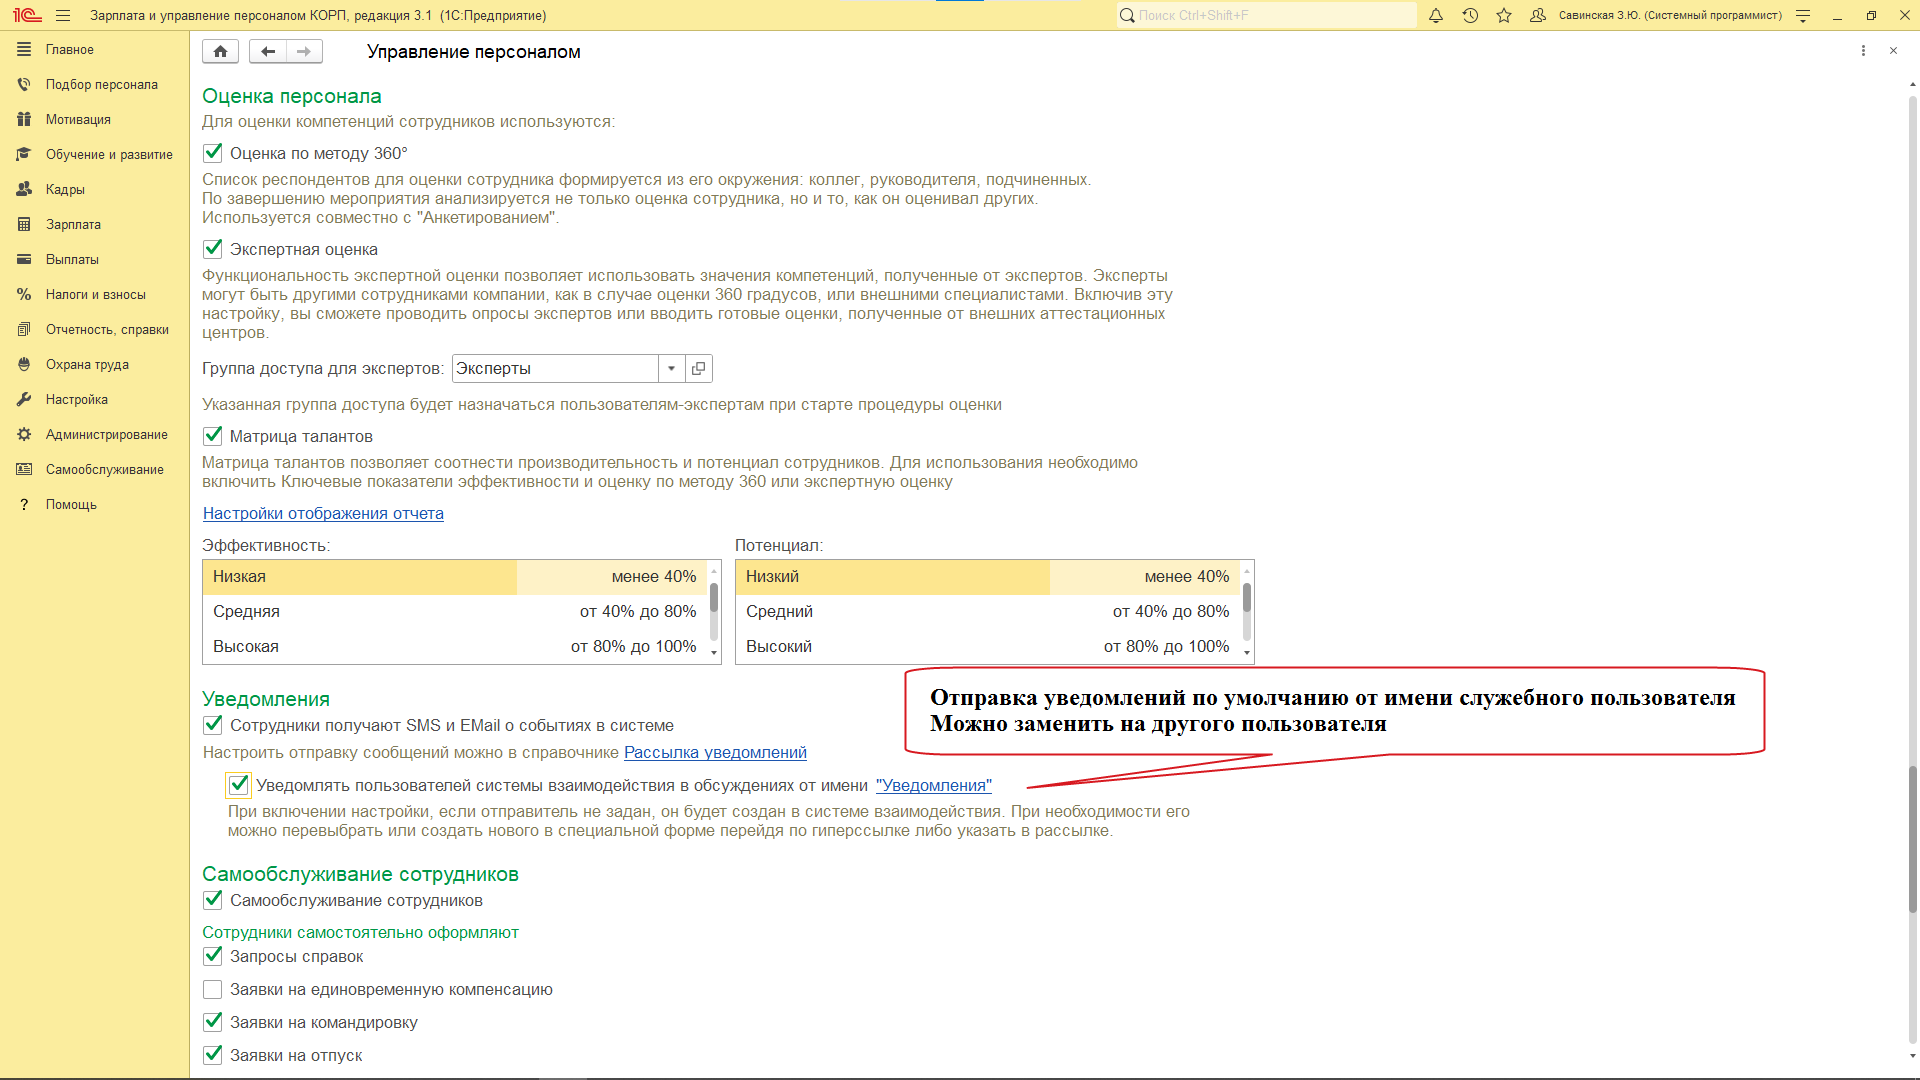
Task: Open the Зарплата section in sidebar
Action: click(73, 225)
